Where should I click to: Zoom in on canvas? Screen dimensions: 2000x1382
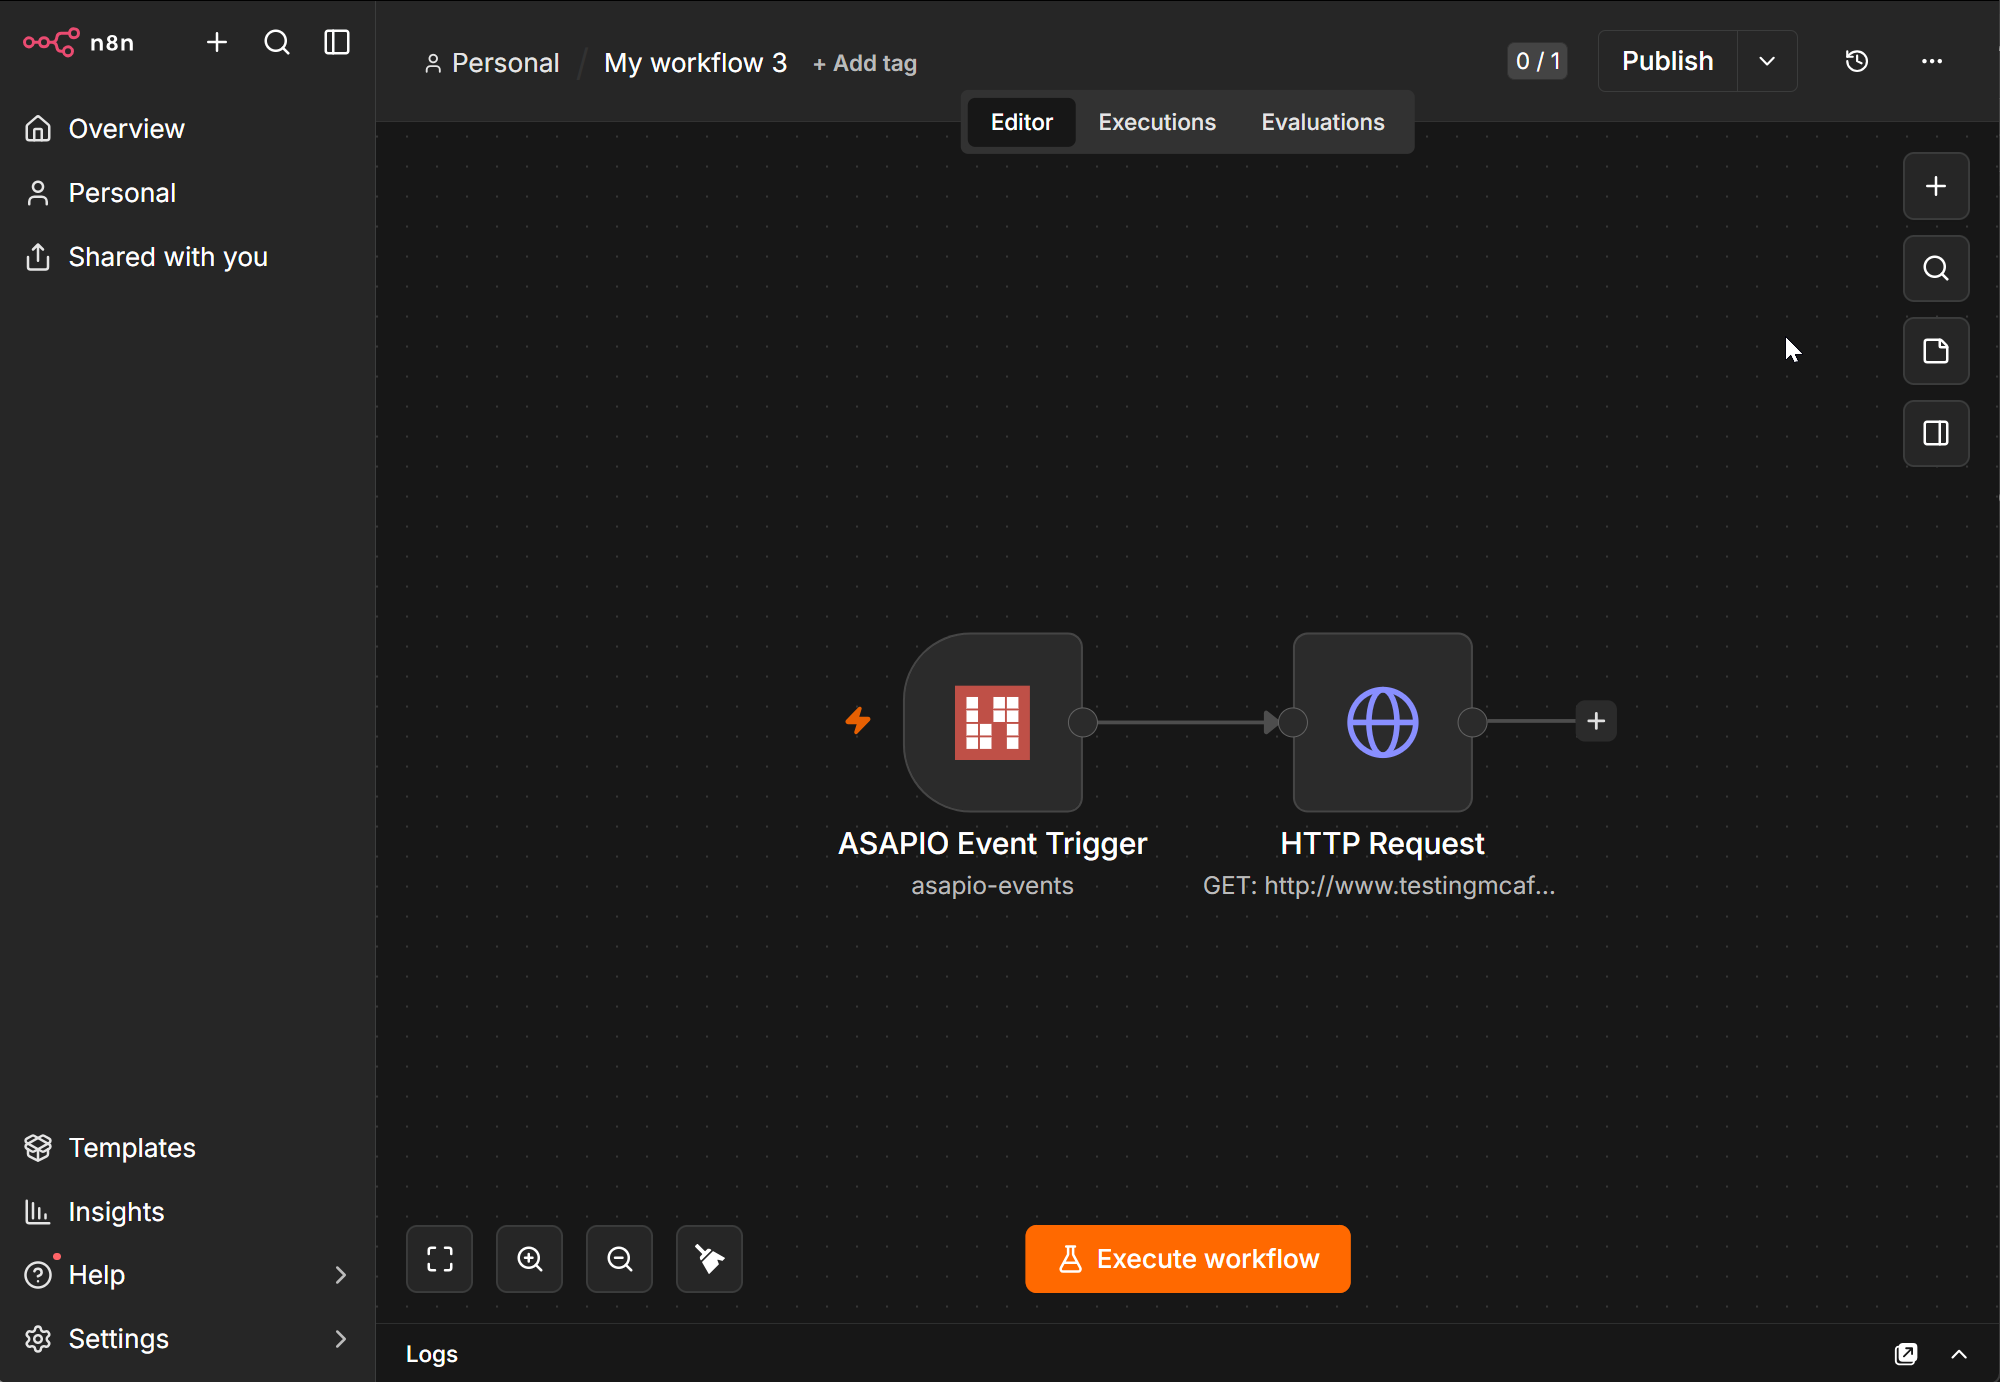point(530,1259)
